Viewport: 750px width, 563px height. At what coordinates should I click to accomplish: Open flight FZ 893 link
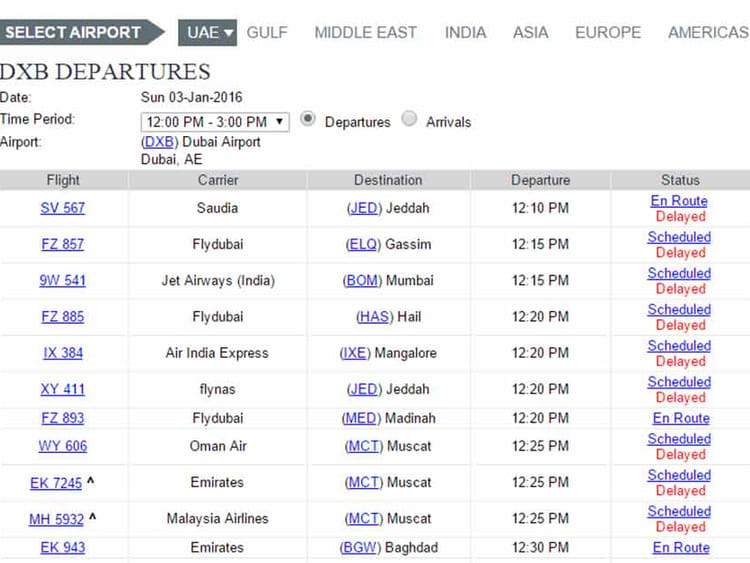click(63, 418)
